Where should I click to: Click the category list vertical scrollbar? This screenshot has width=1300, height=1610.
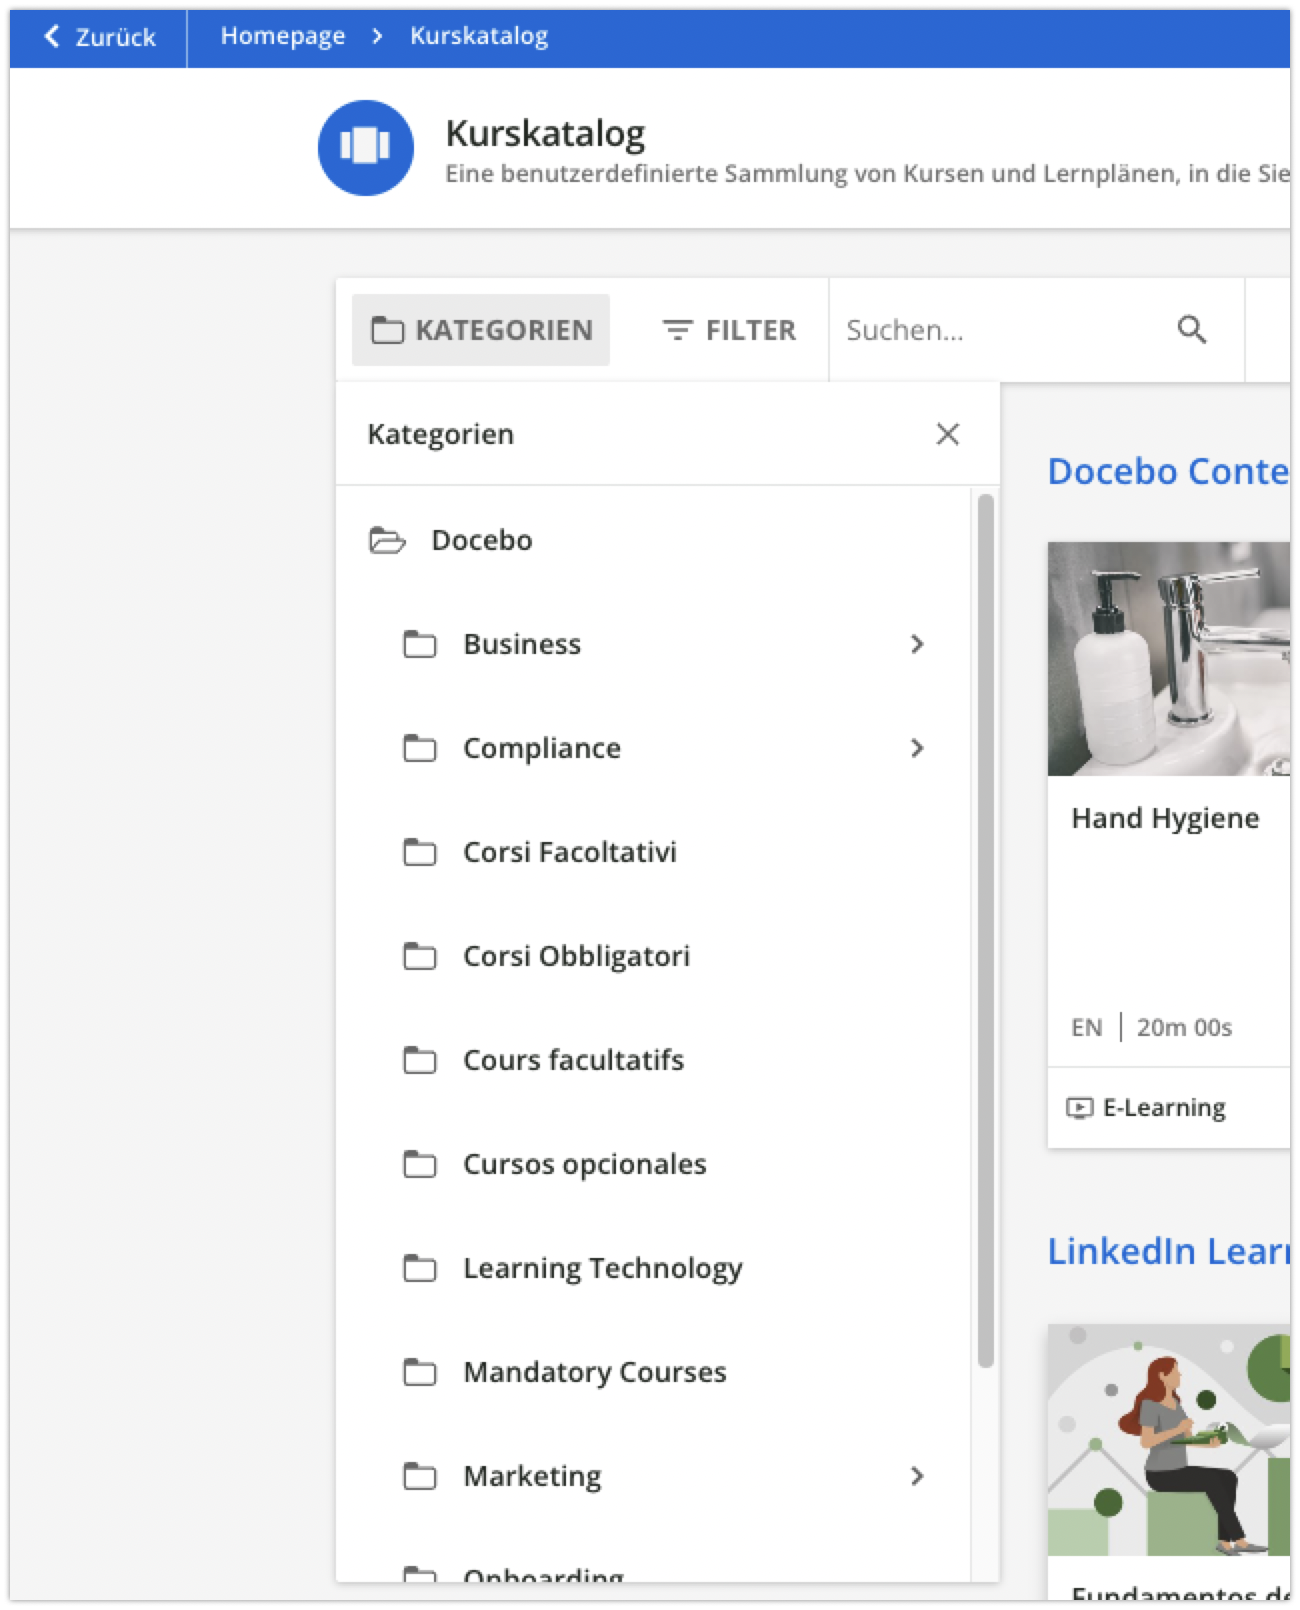tap(985, 930)
